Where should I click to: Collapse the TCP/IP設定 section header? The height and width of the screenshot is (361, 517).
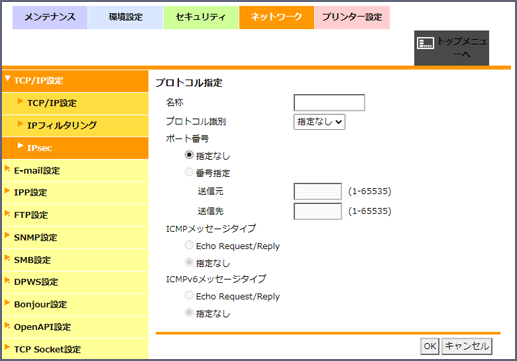coord(75,81)
